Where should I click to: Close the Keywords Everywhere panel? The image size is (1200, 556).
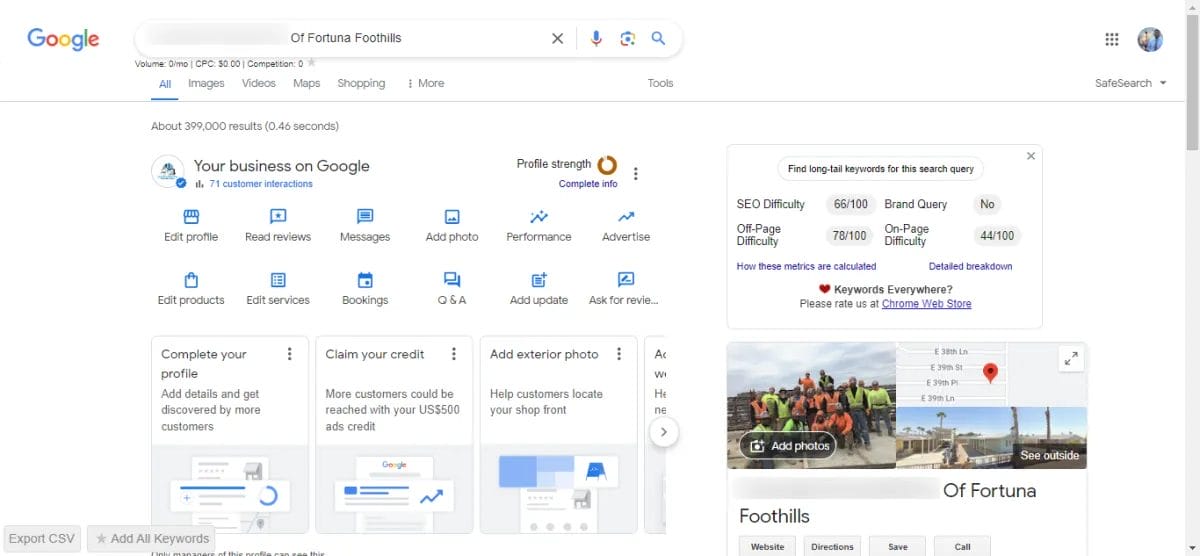1031,156
